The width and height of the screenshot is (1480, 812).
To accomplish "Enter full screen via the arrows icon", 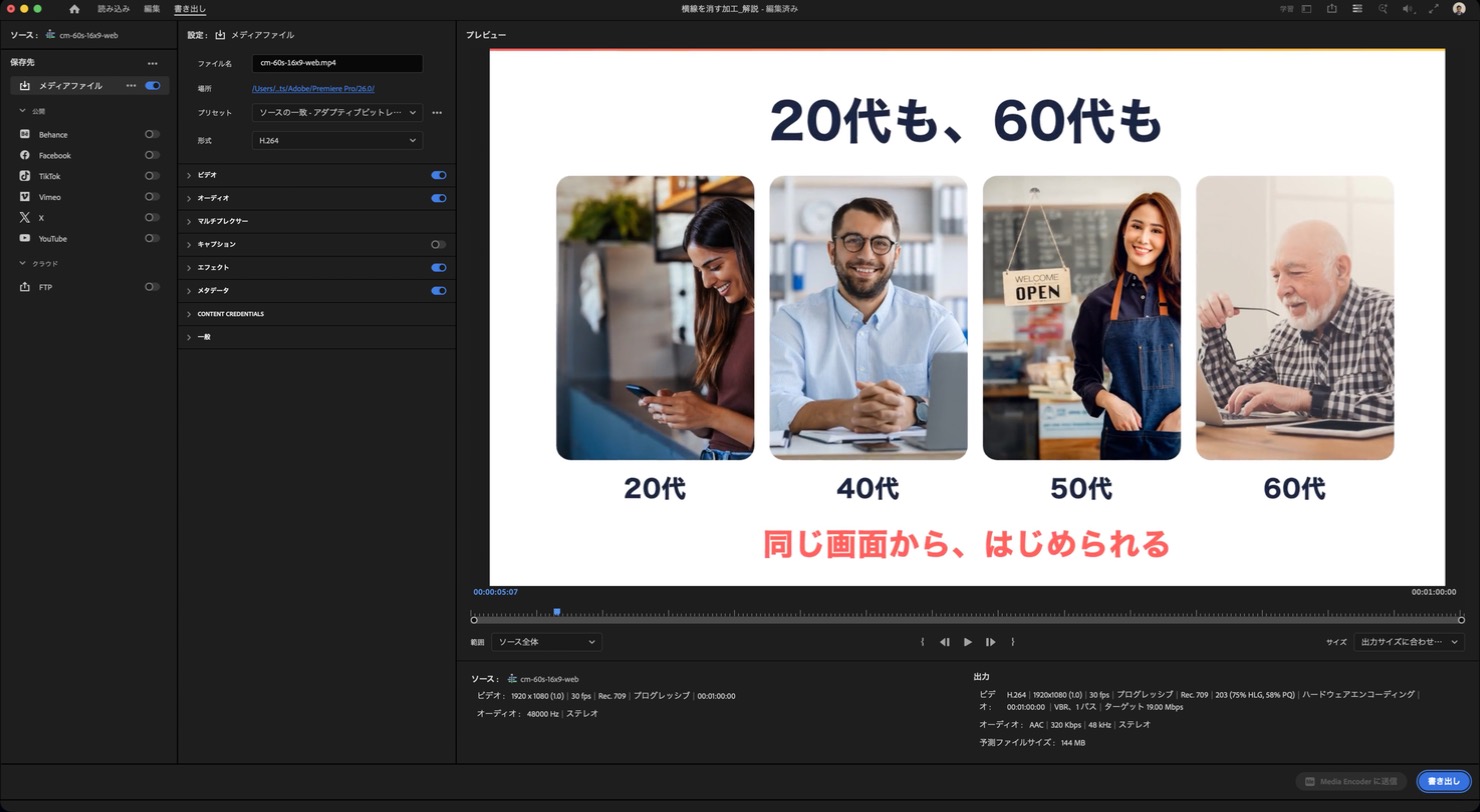I will pos(1433,9).
